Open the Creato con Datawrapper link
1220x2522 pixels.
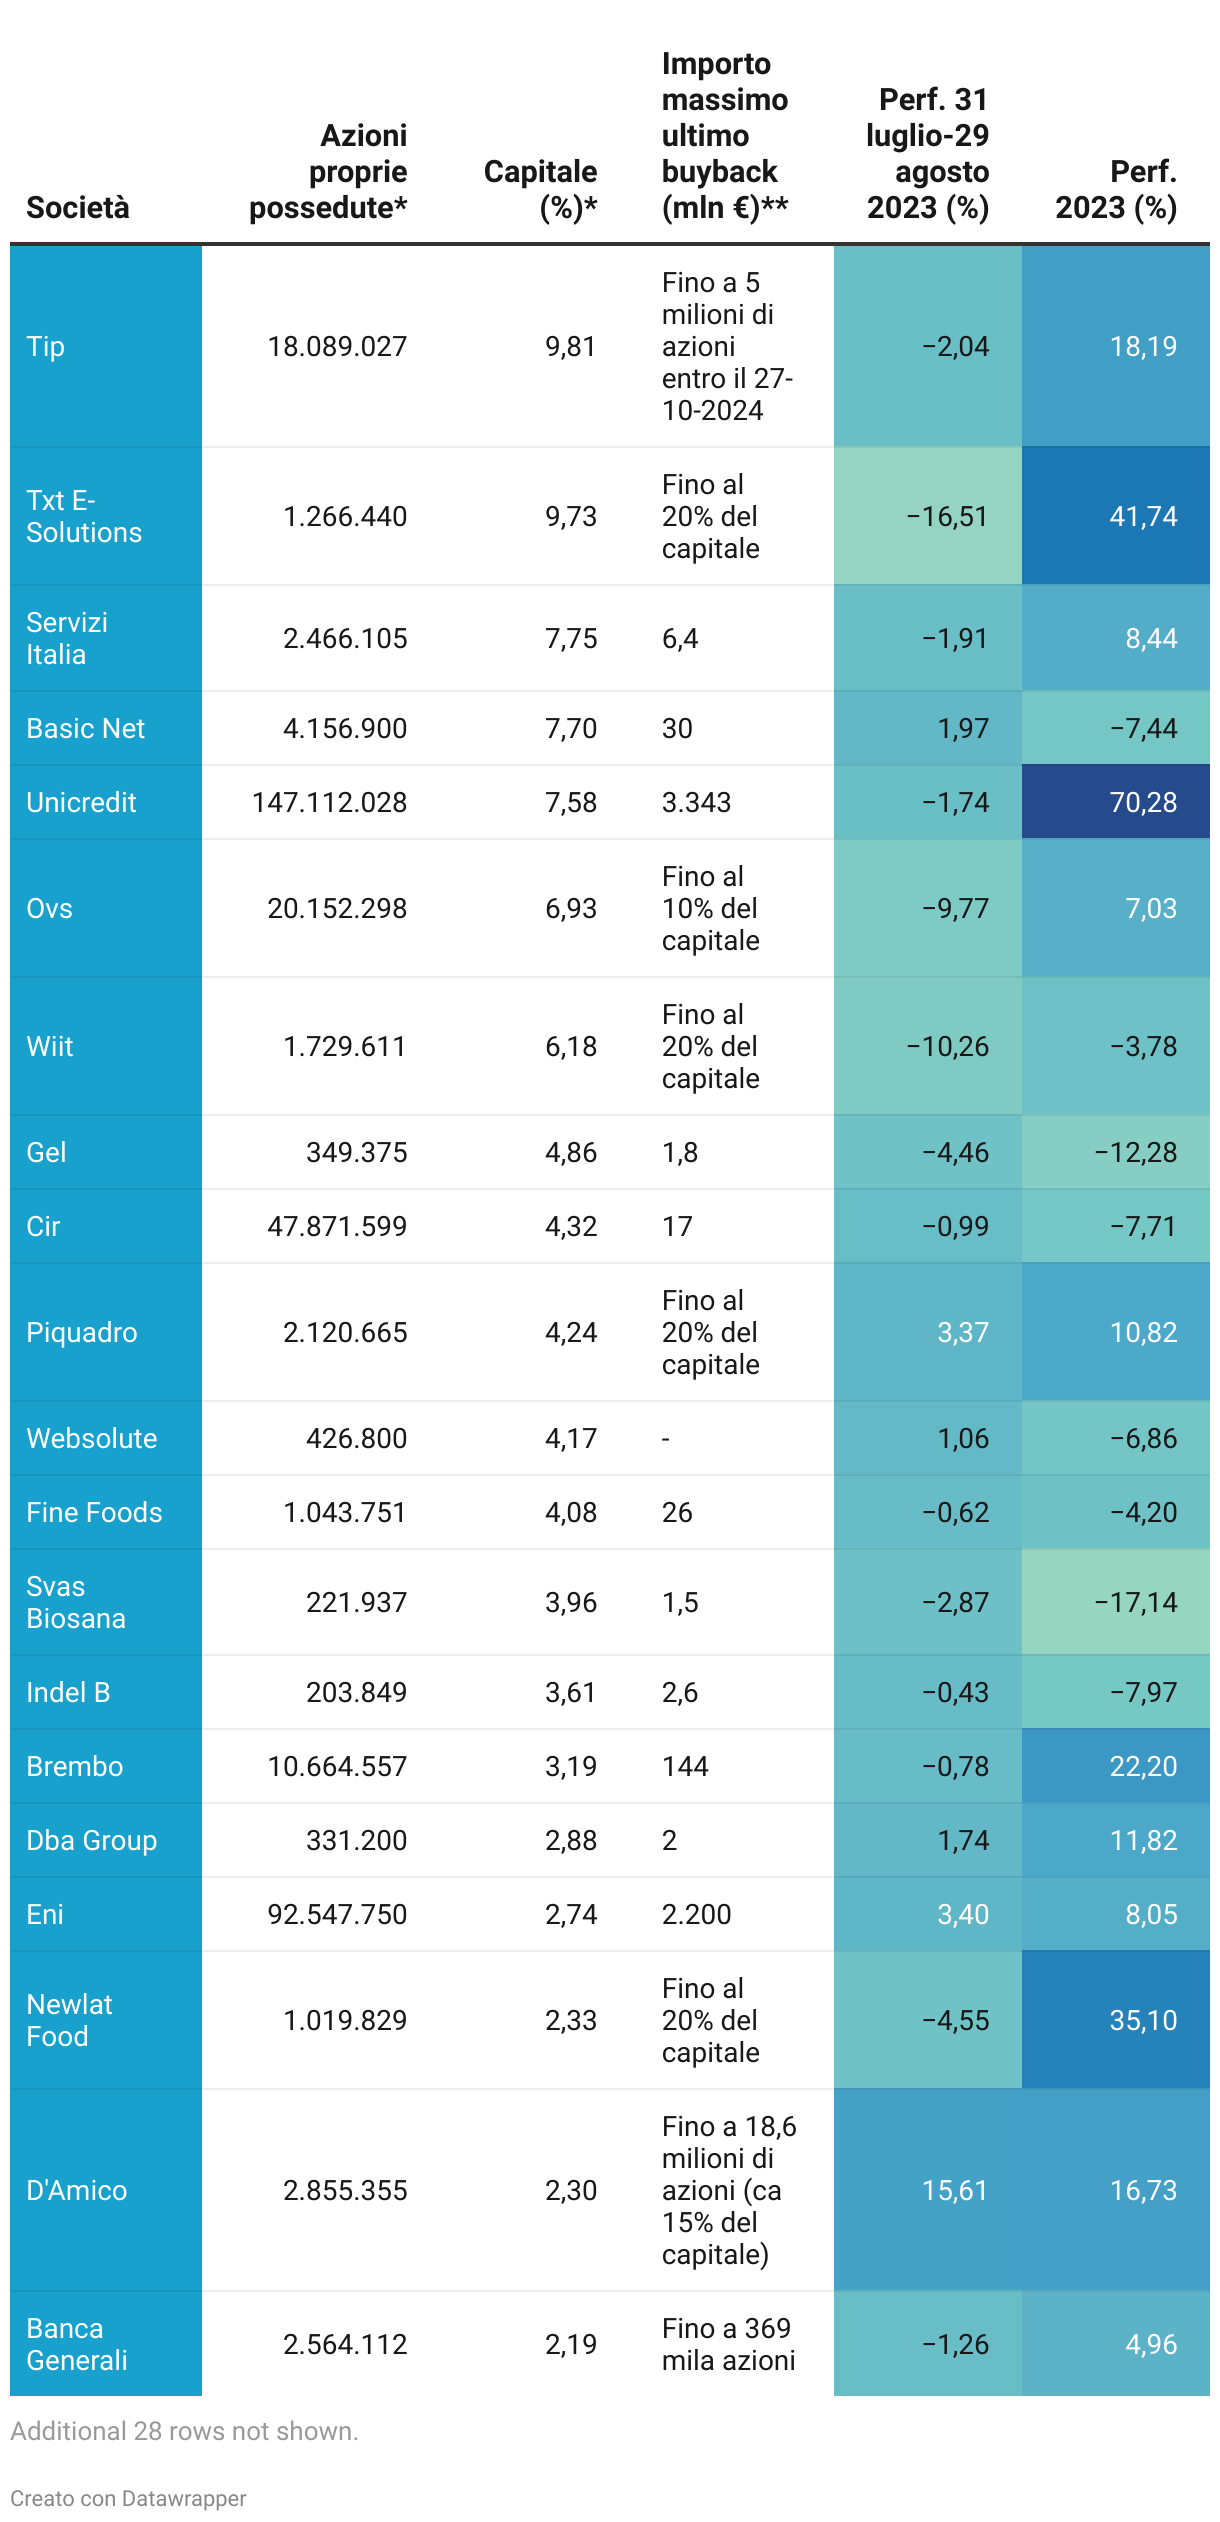[128, 2498]
